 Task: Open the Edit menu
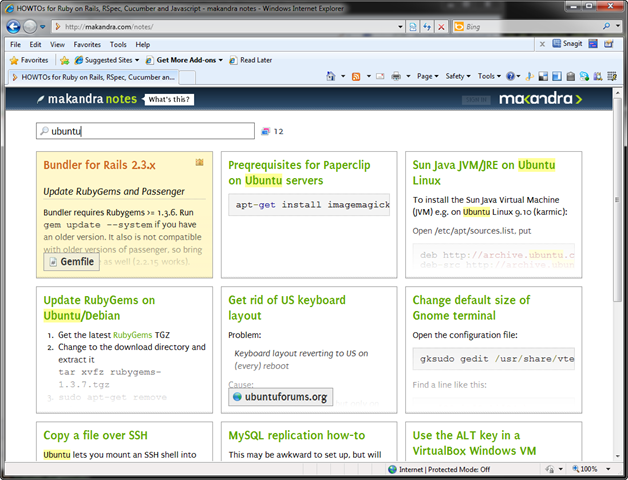(x=35, y=44)
